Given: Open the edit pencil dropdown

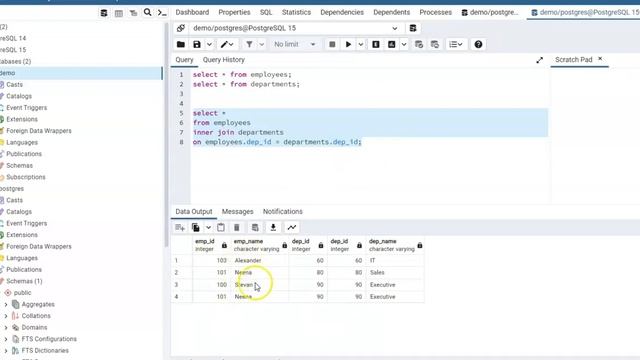Looking at the screenshot, I should click(227, 44).
